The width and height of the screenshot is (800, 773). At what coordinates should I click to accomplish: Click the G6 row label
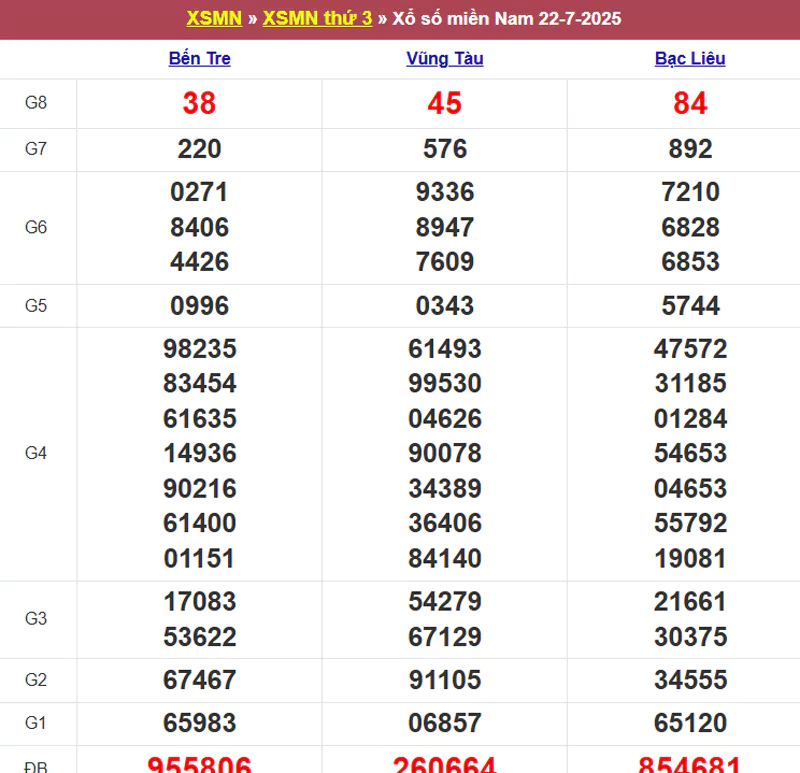36,227
